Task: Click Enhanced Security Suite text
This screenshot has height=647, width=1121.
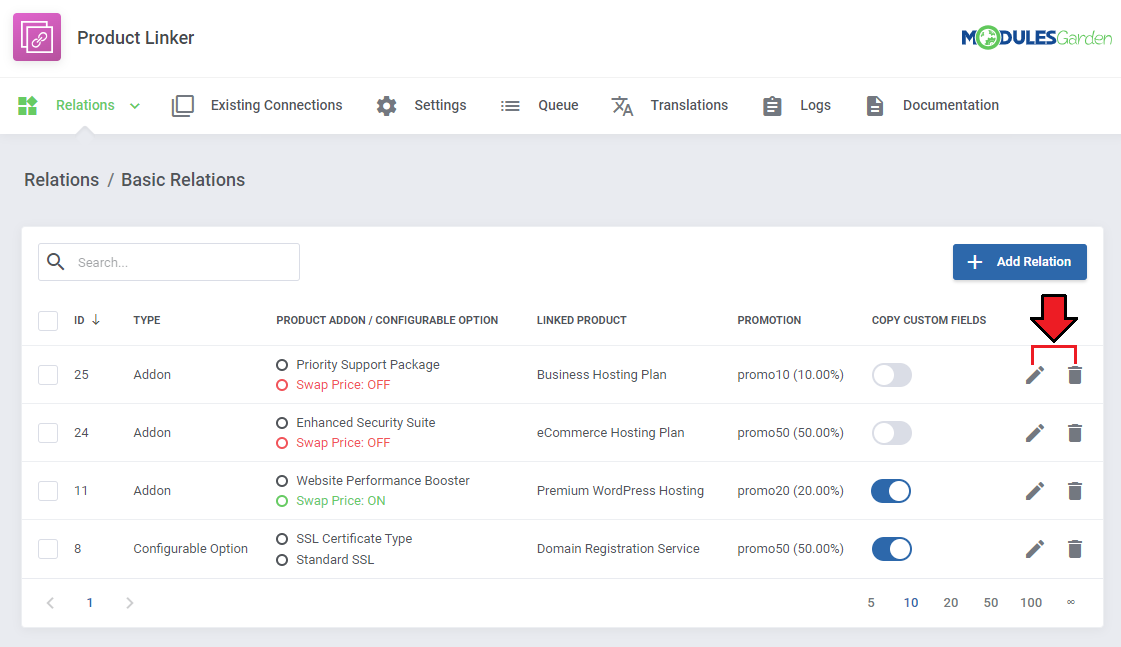Action: click(x=365, y=423)
